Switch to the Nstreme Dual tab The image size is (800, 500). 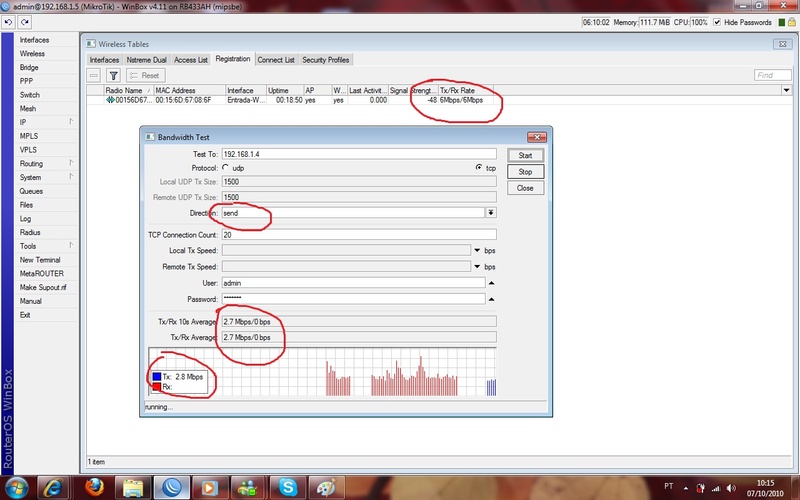tap(146, 60)
